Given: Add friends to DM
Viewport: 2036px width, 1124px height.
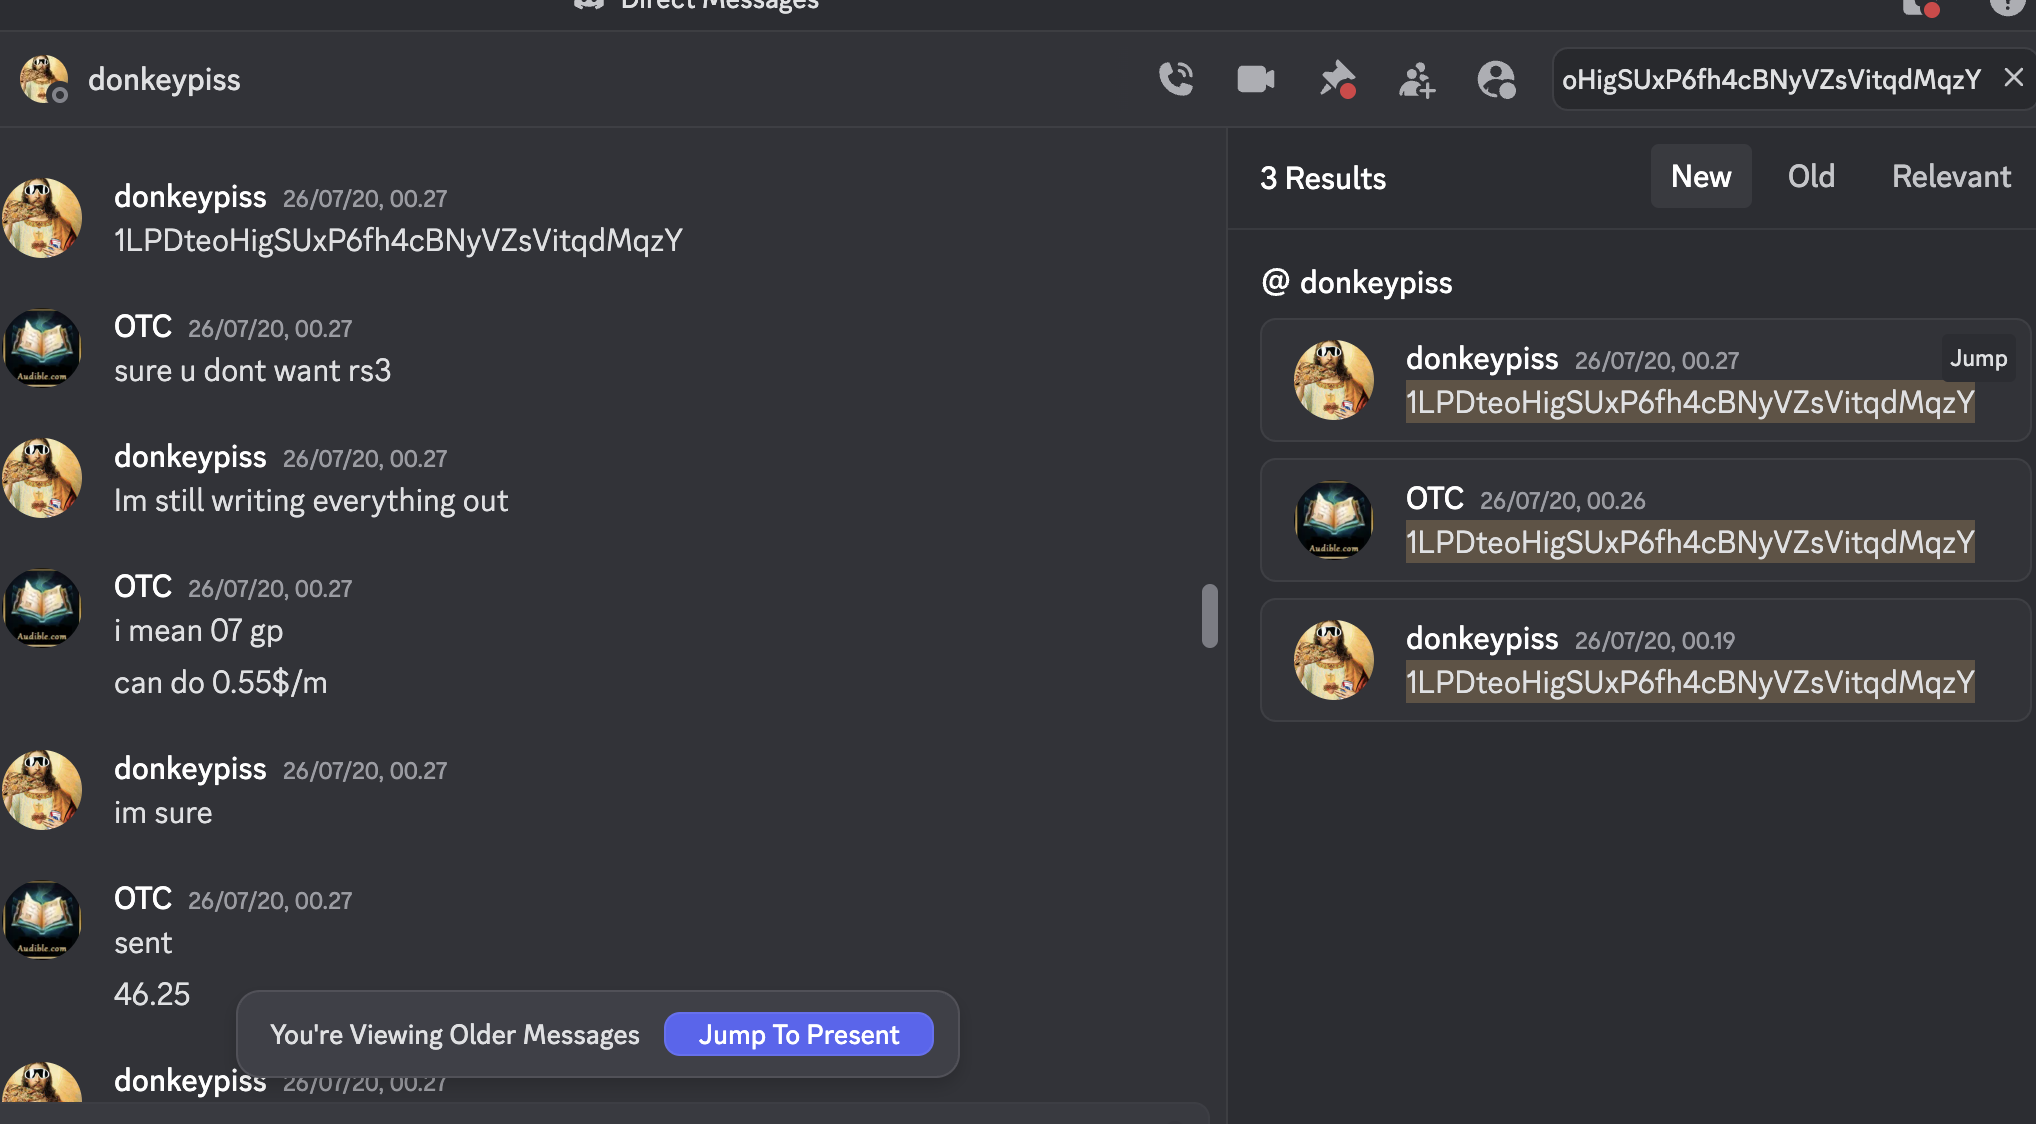Looking at the screenshot, I should [x=1416, y=79].
